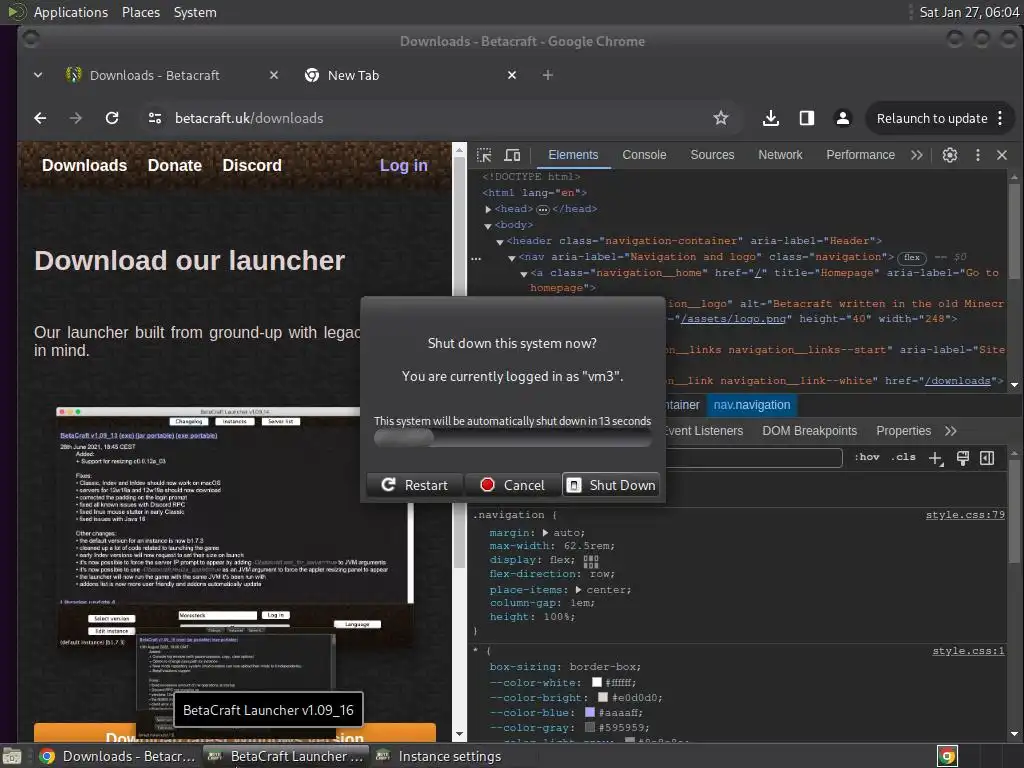Screen dimensions: 1024x768
Task: Add a new style rule plus icon
Action: (x=936, y=458)
